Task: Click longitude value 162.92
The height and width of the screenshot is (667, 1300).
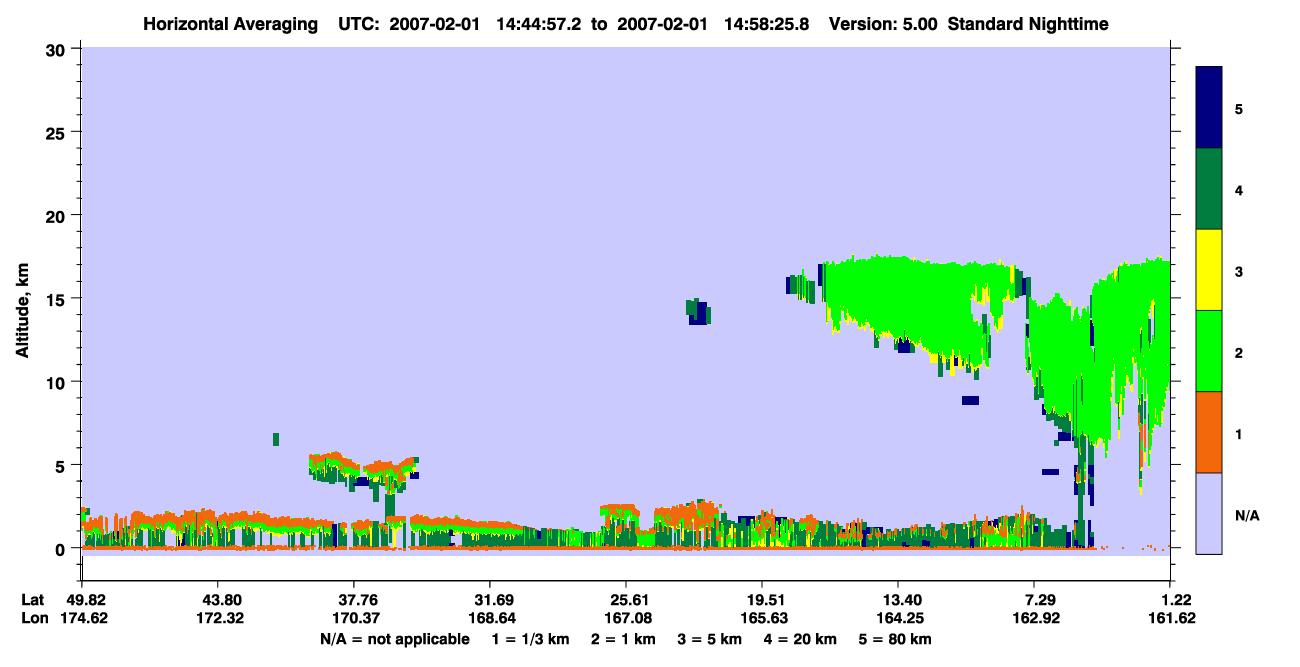Action: pos(1034,618)
